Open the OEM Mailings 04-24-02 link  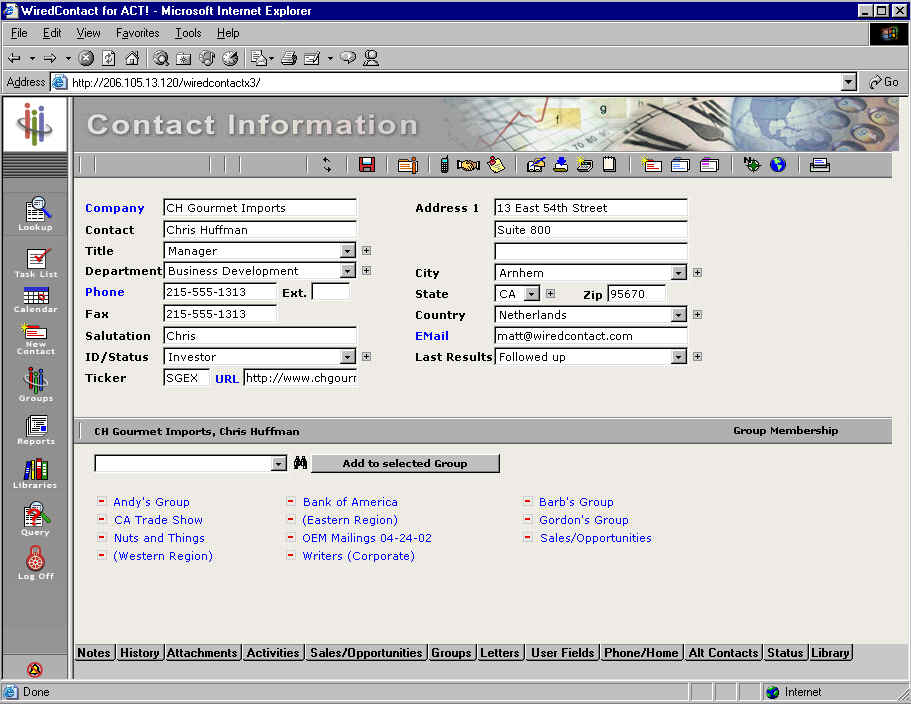(x=367, y=538)
